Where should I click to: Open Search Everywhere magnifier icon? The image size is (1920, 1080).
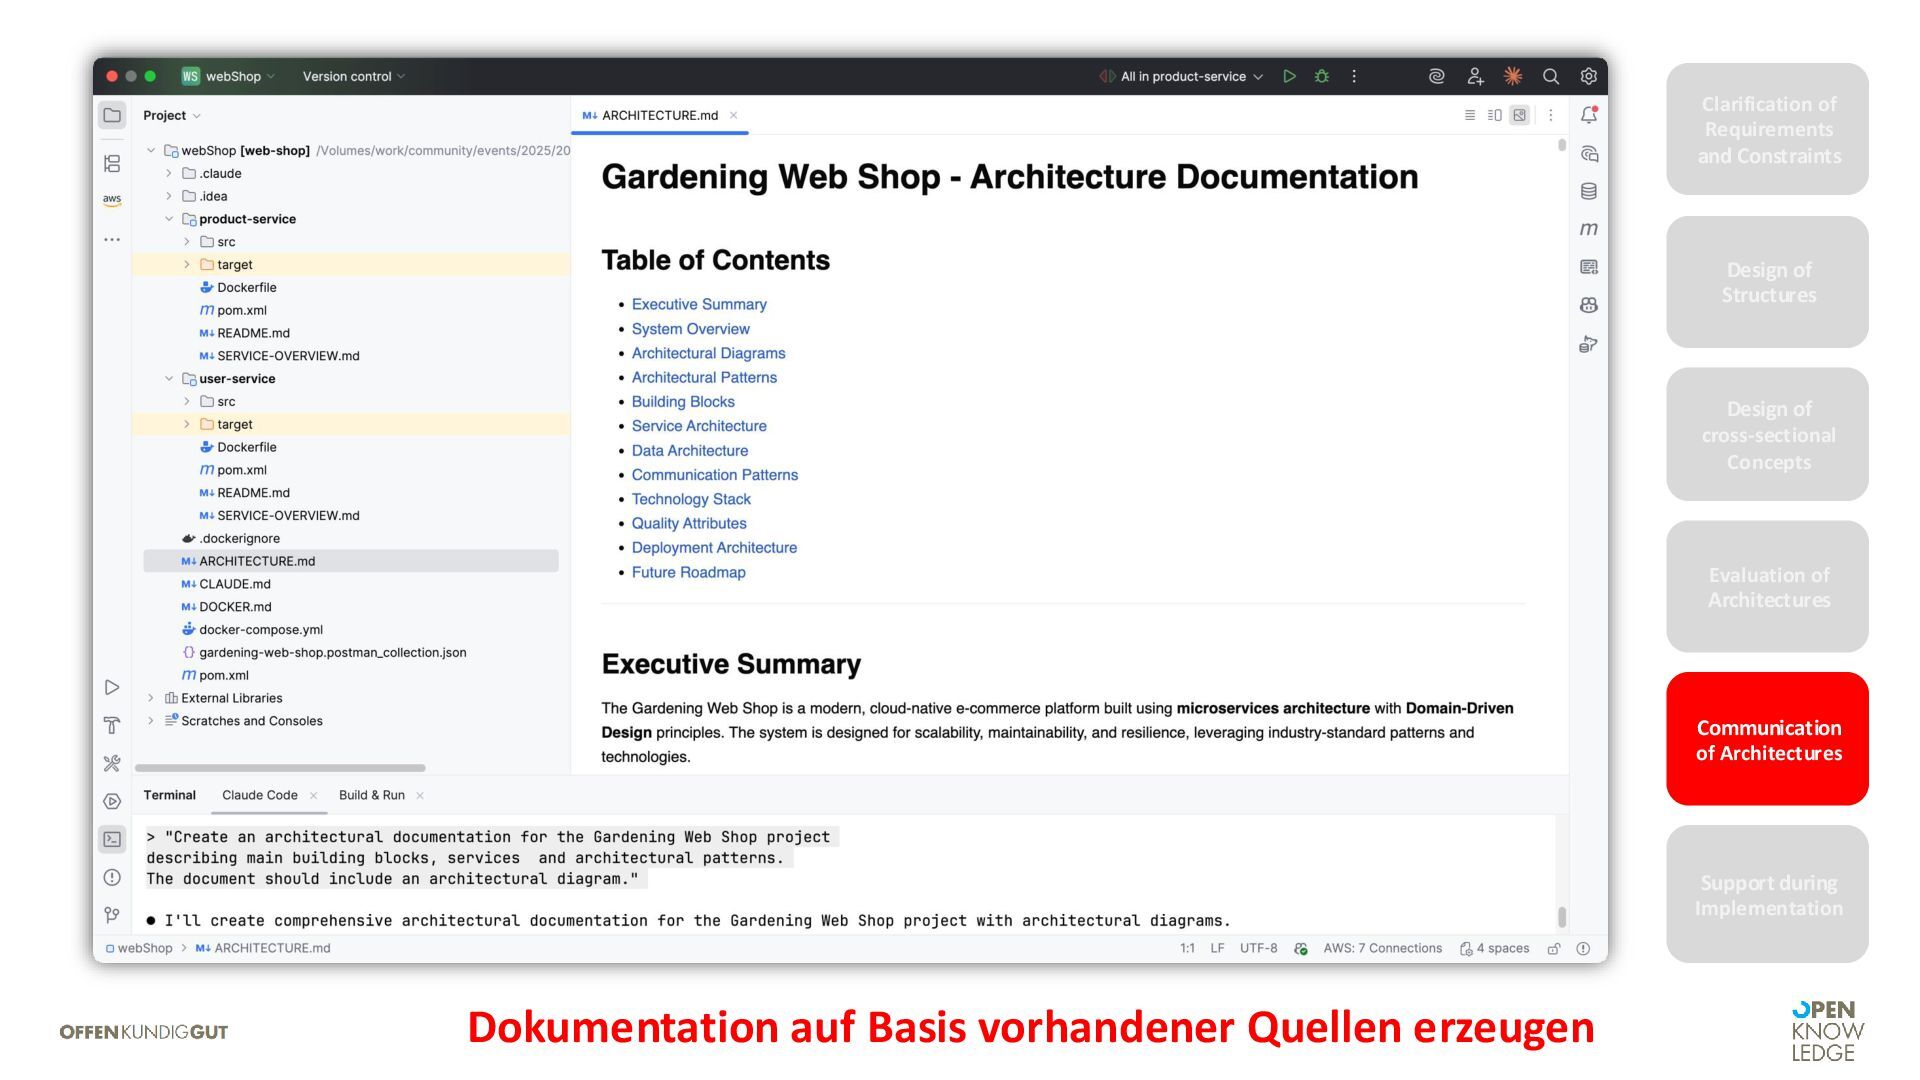coord(1550,76)
